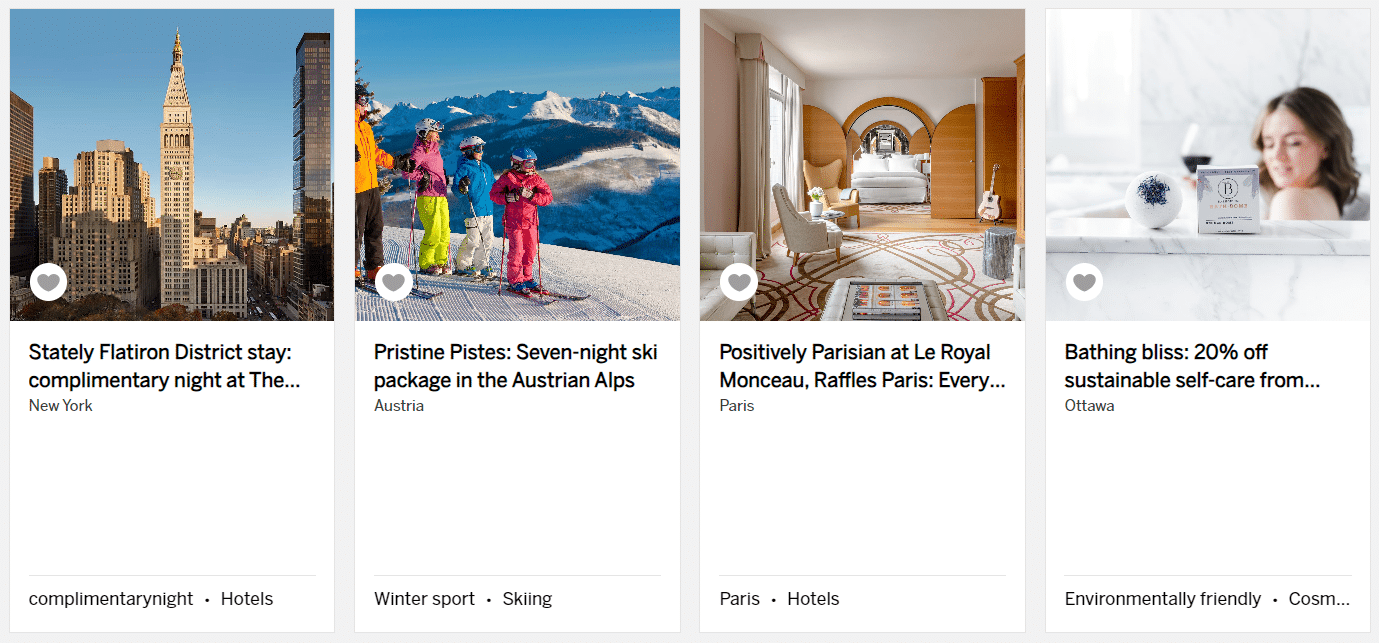Open "Bathing bliss: 20% off" offer title

click(1192, 366)
